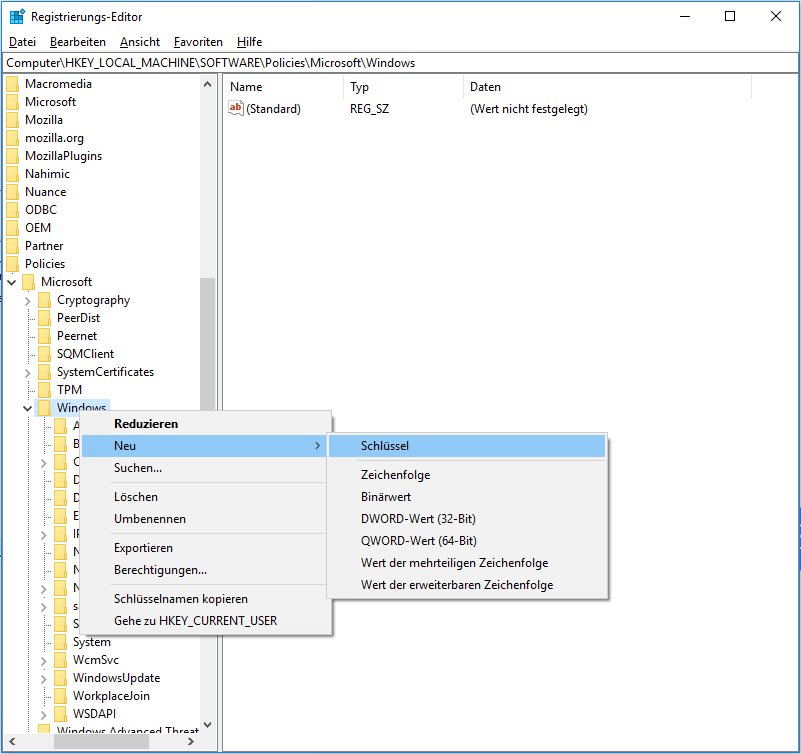The width and height of the screenshot is (801, 754).
Task: Create a new QWORD-Wert (64-Bit)
Action: [467, 541]
